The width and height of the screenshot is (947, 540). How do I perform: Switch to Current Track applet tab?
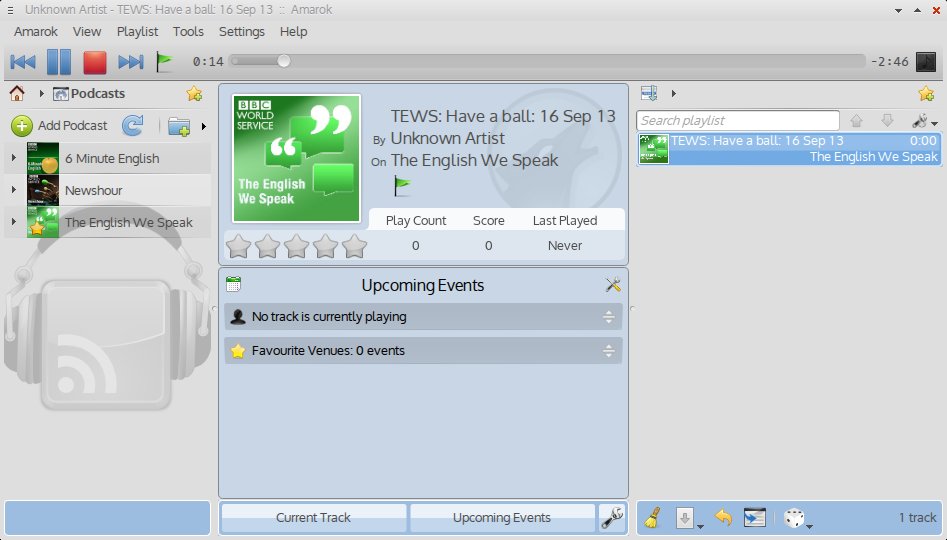[313, 518]
